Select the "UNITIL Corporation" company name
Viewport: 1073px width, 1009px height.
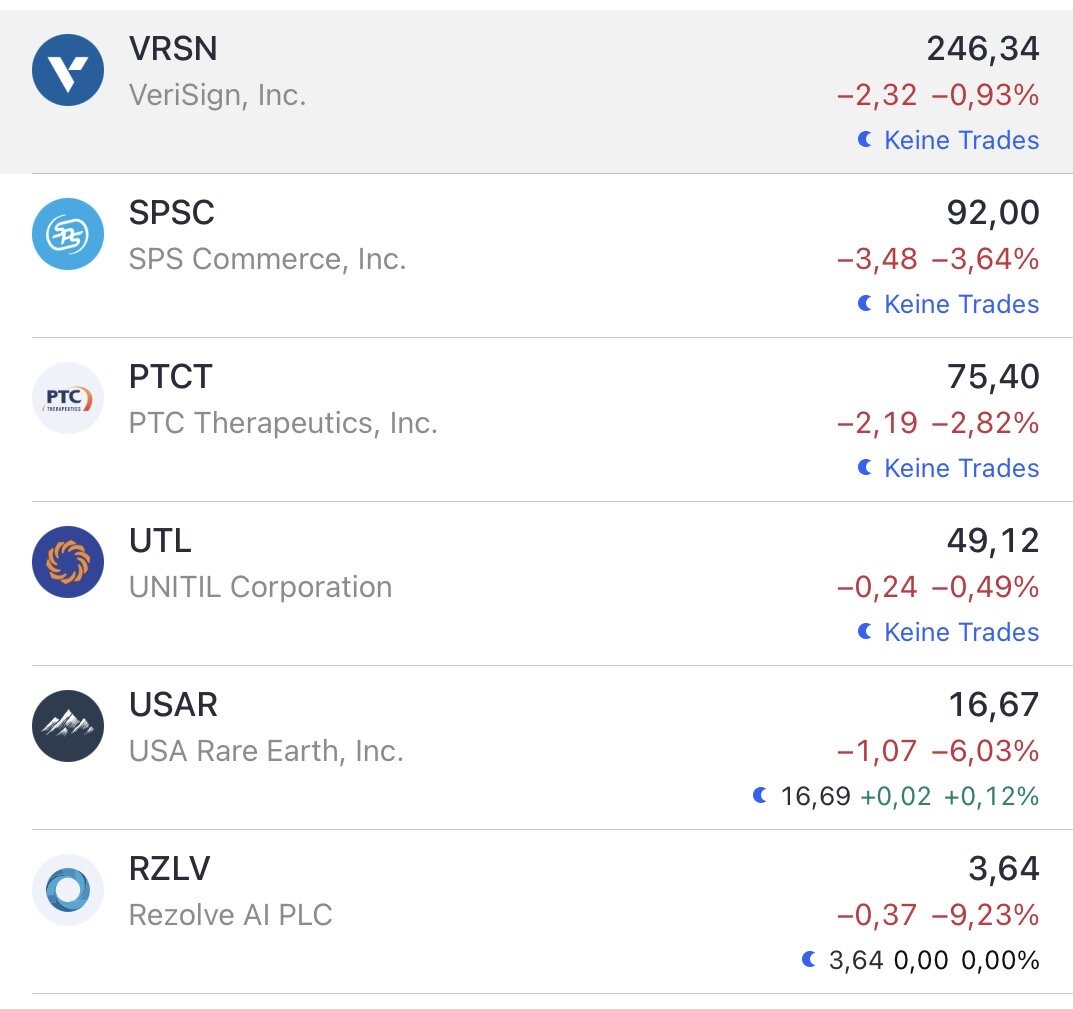(x=260, y=587)
